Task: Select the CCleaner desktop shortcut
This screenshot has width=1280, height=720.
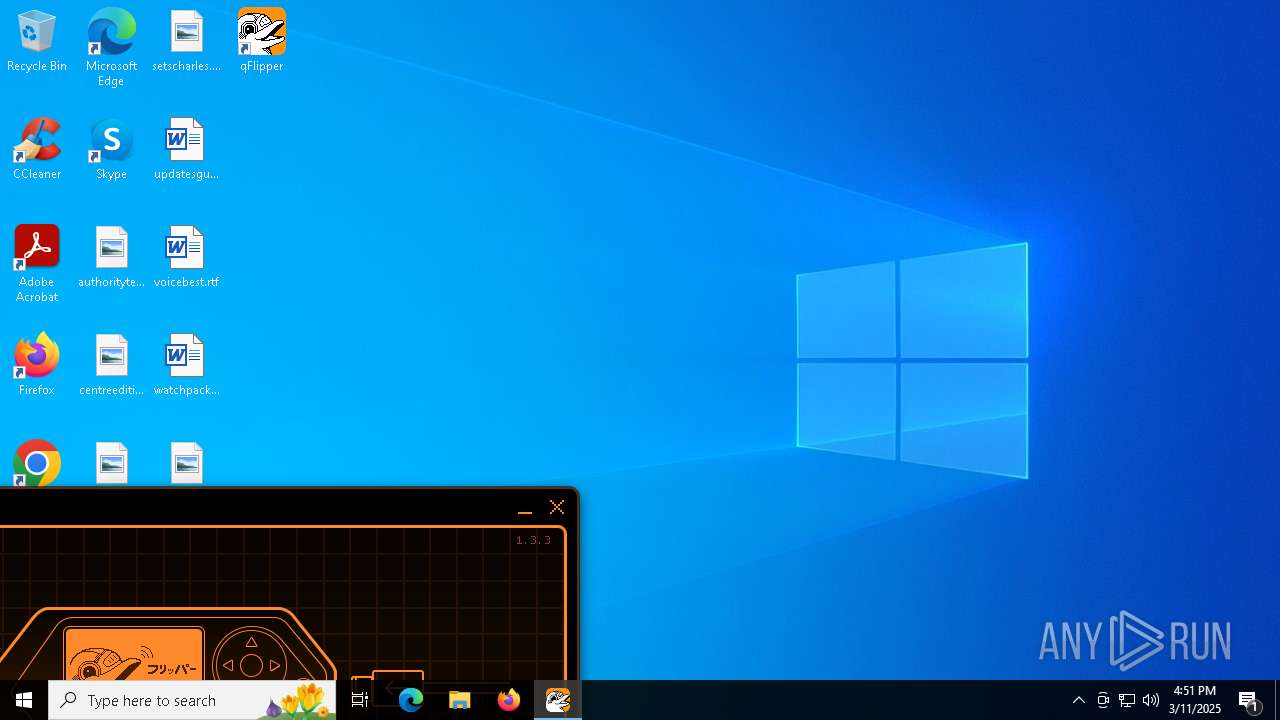Action: click(x=37, y=150)
